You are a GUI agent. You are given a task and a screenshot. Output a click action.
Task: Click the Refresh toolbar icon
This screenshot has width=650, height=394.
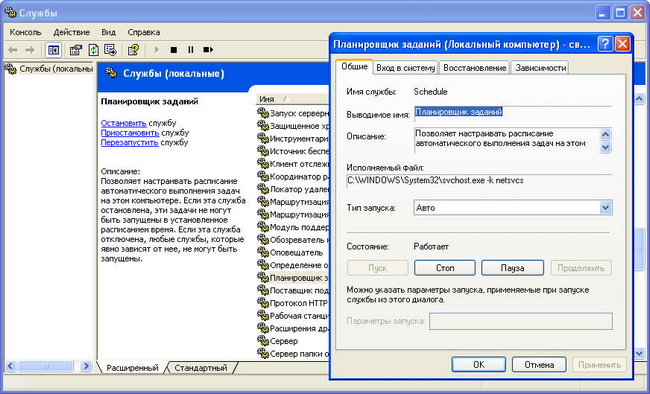coord(93,50)
